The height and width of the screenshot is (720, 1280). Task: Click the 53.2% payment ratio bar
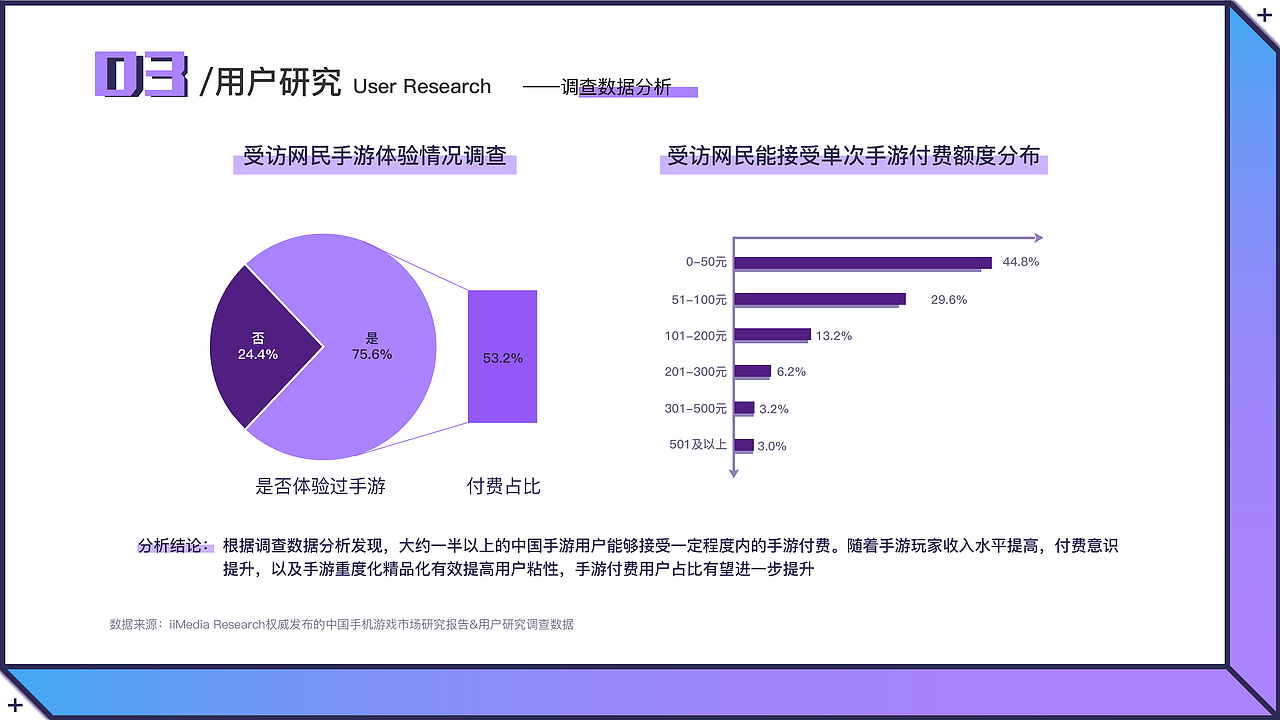tap(502, 357)
